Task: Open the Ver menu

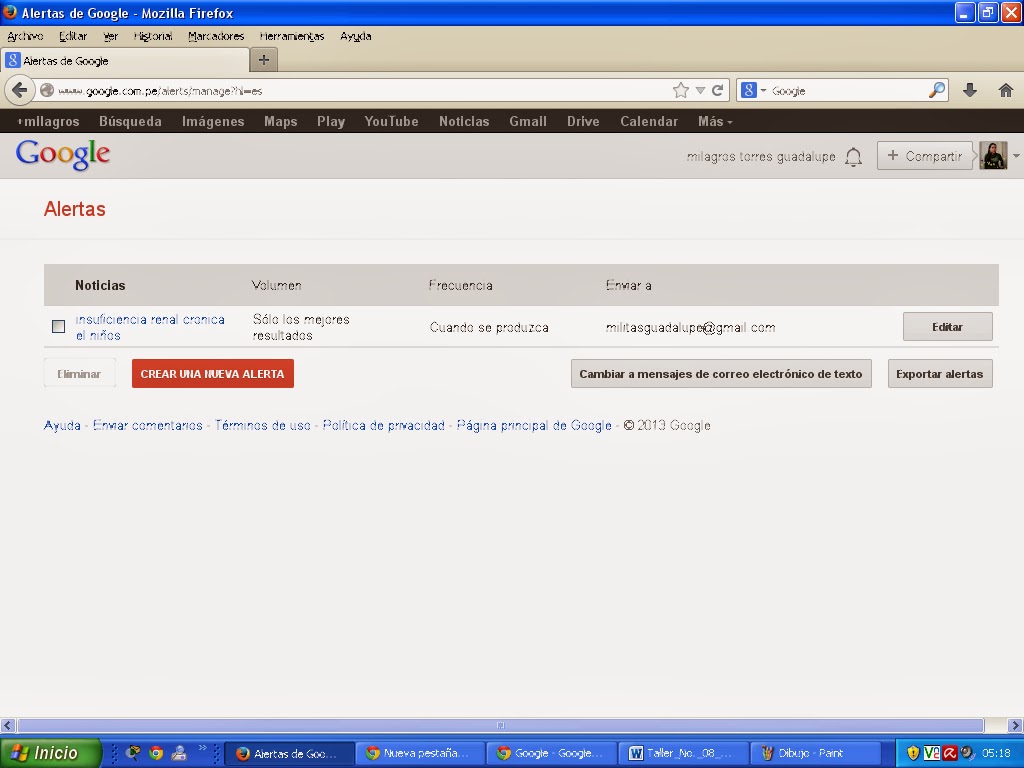Action: pos(110,36)
